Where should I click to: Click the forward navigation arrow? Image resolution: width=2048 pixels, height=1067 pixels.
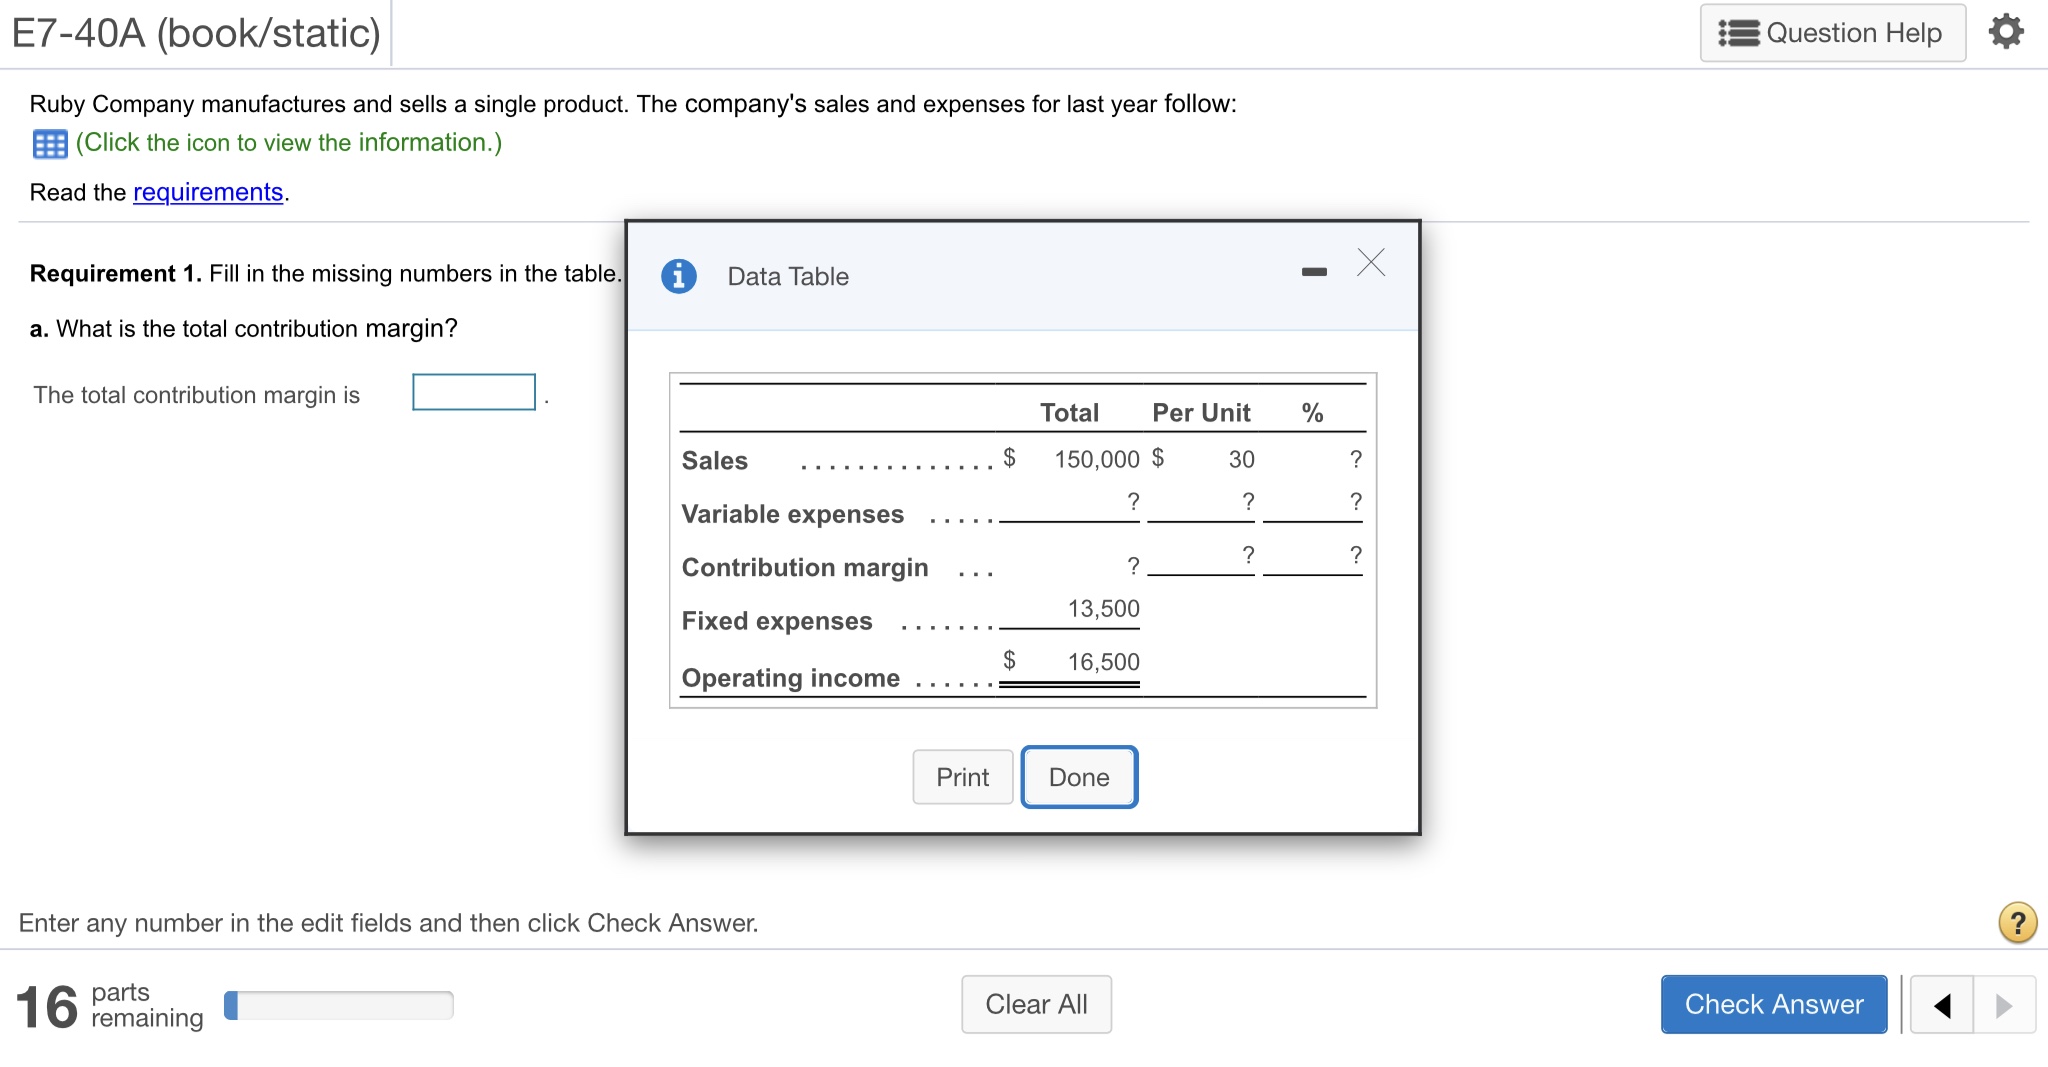pos(2003,1004)
